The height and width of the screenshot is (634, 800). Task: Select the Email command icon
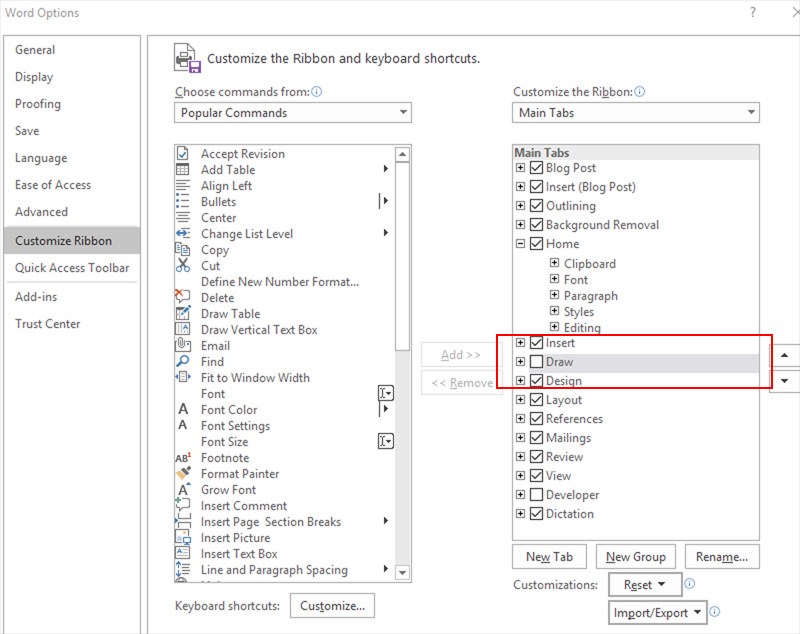point(183,346)
